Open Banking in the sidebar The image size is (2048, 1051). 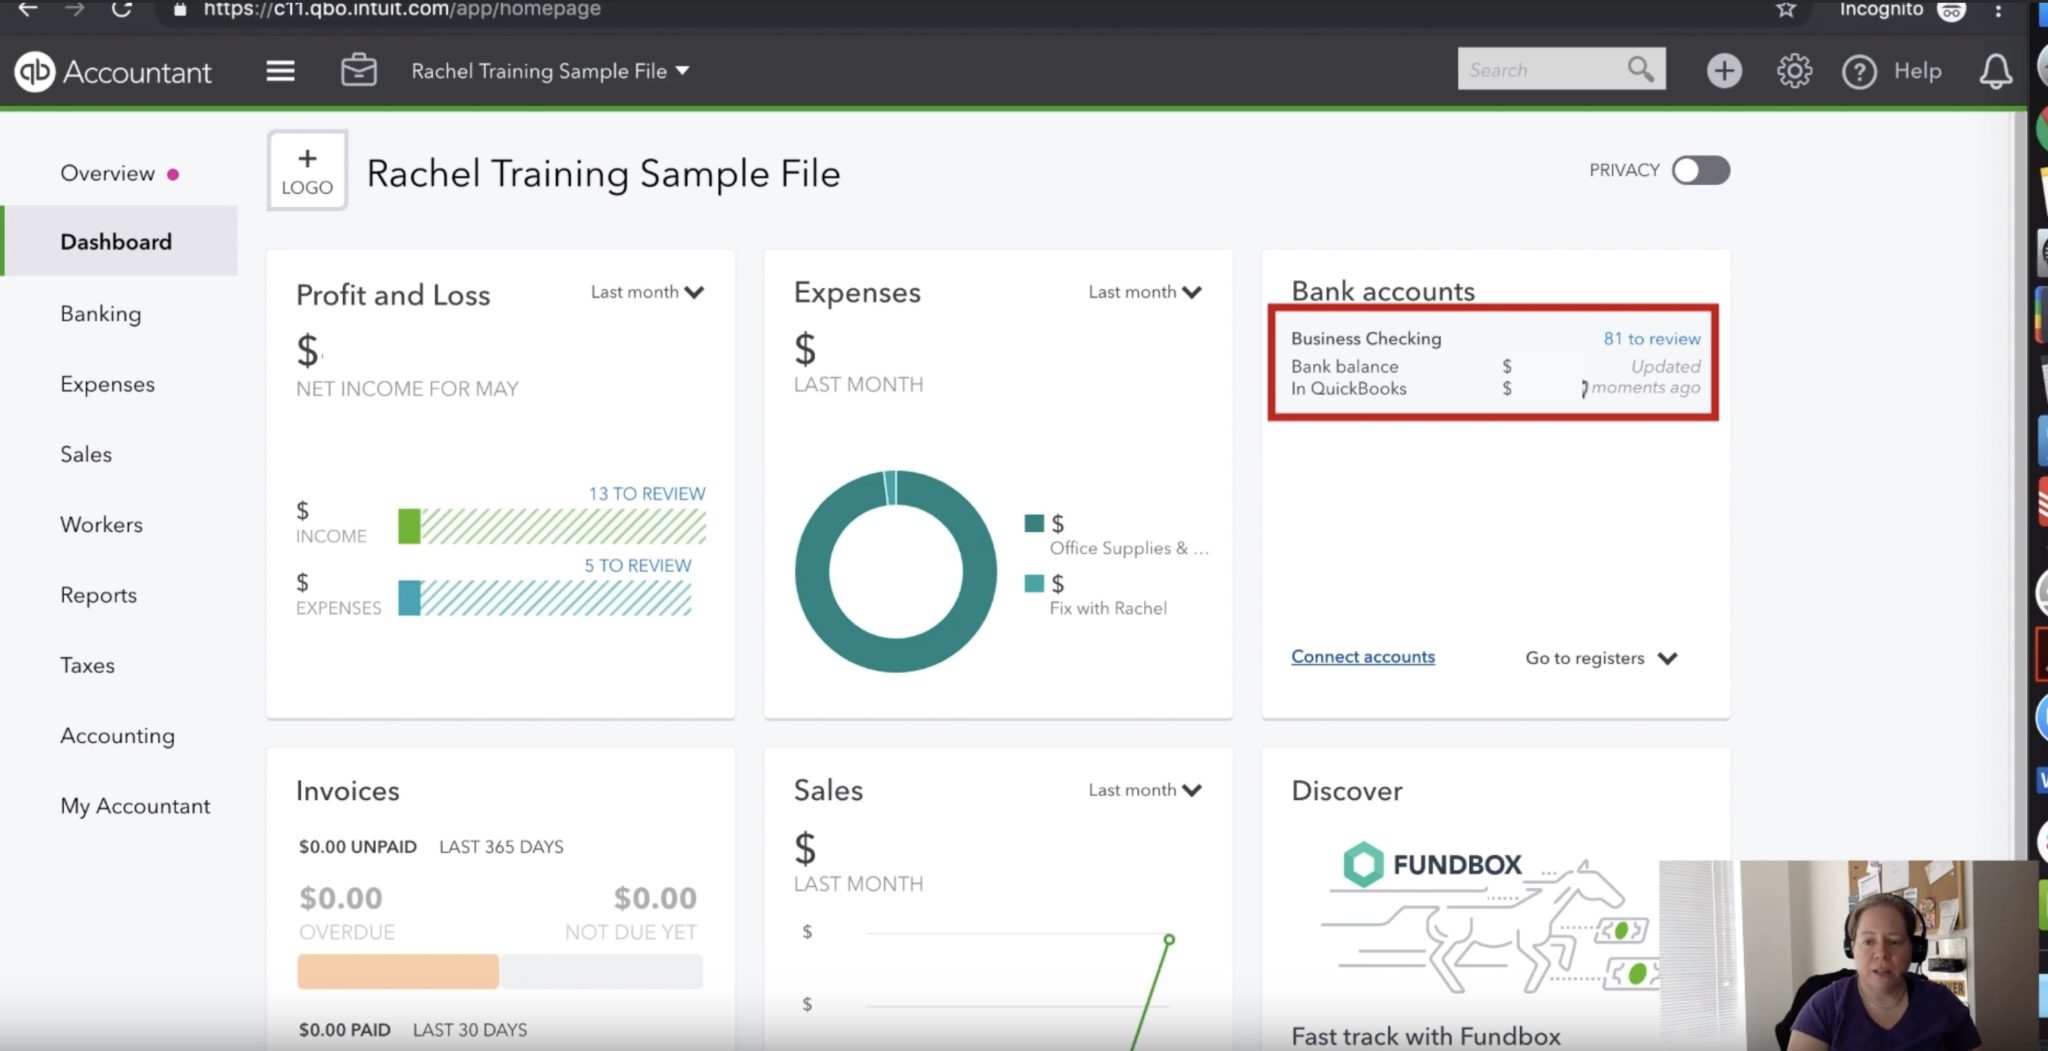click(100, 314)
